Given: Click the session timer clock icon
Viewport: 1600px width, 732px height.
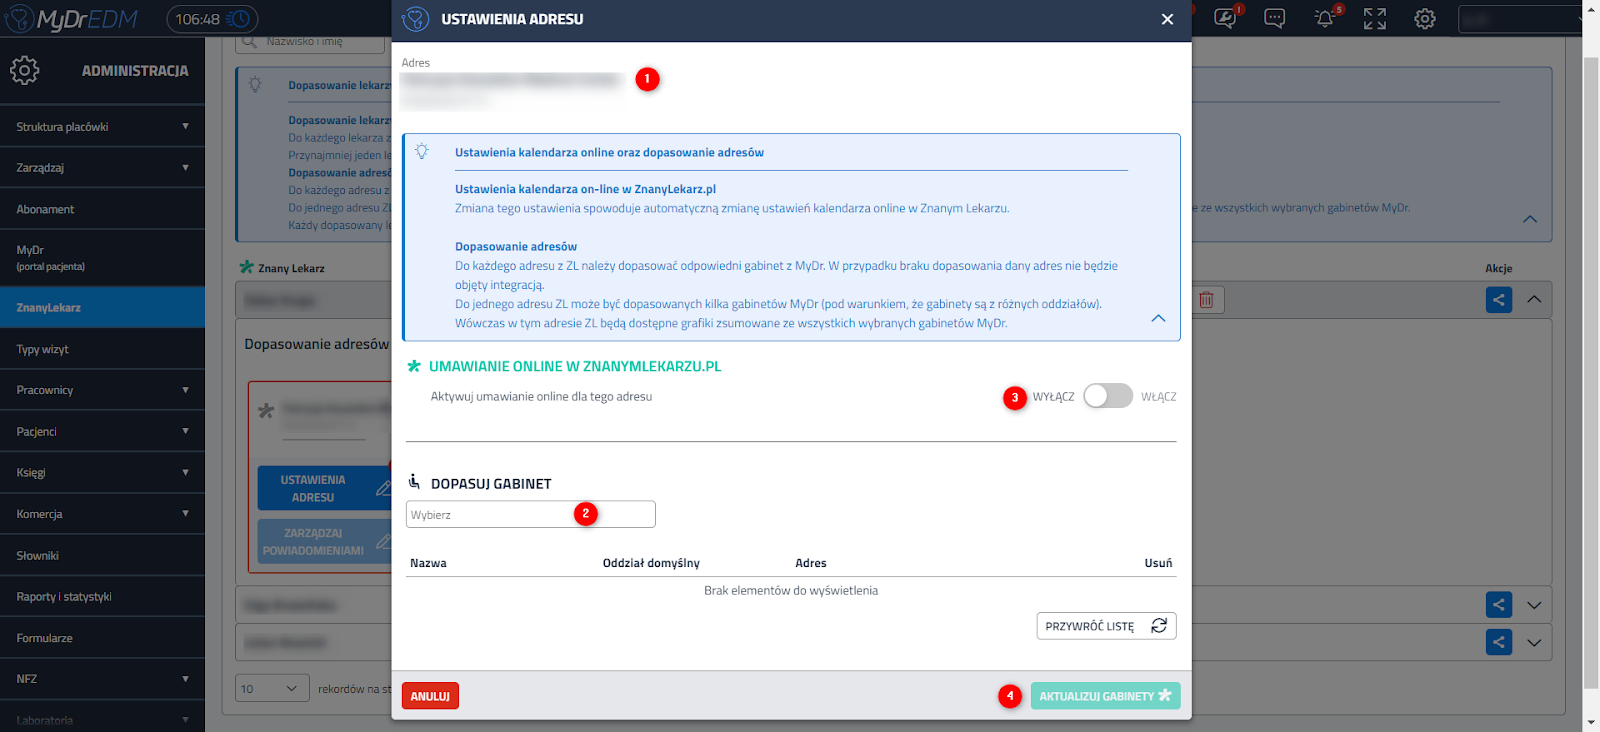Looking at the screenshot, I should [239, 19].
